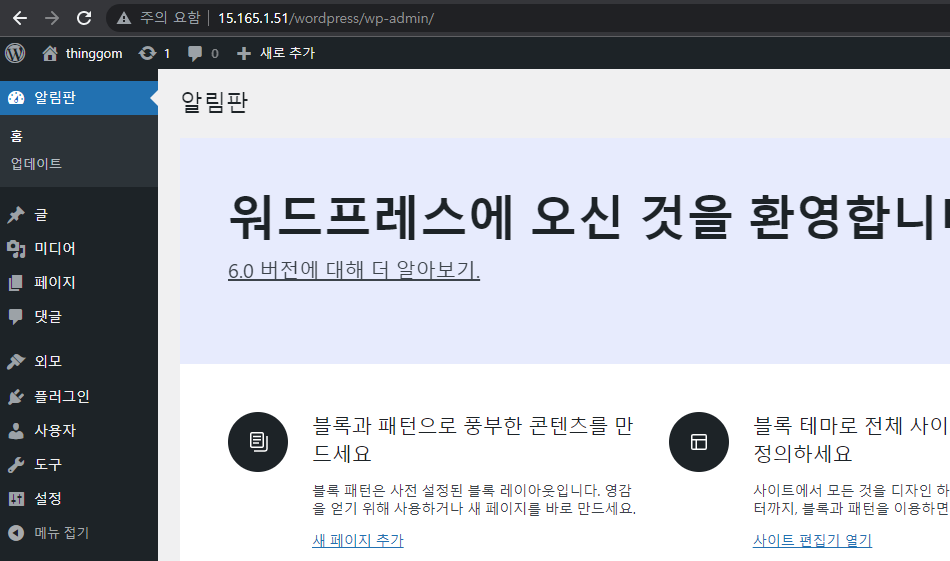Click heading 블록 테마로 전체 사이
950x561 pixels.
click(x=851, y=439)
